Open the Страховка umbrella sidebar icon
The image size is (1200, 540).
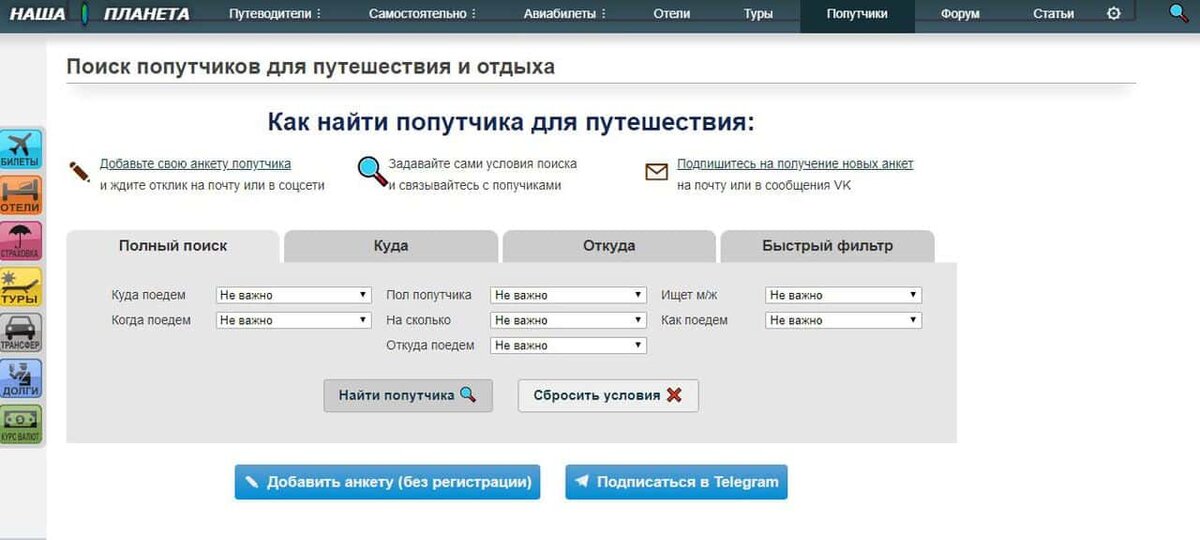(x=21, y=242)
